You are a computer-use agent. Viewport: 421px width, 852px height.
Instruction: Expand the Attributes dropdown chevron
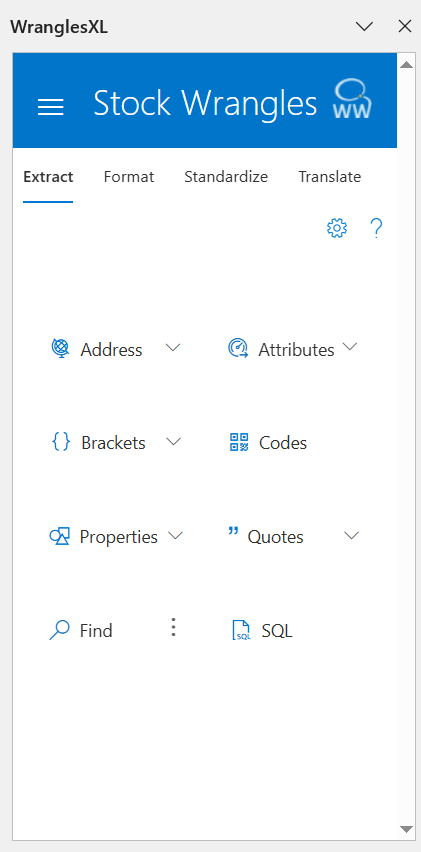[350, 347]
